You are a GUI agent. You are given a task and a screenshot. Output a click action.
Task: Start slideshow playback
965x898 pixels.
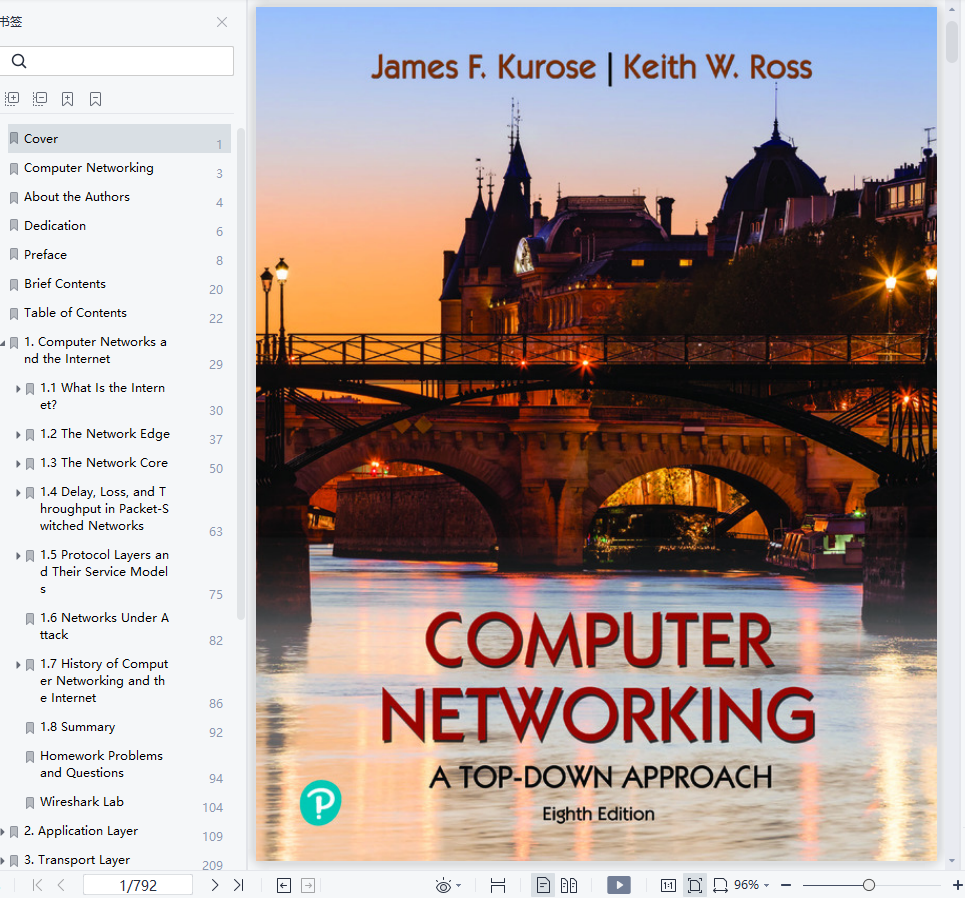[619, 885]
